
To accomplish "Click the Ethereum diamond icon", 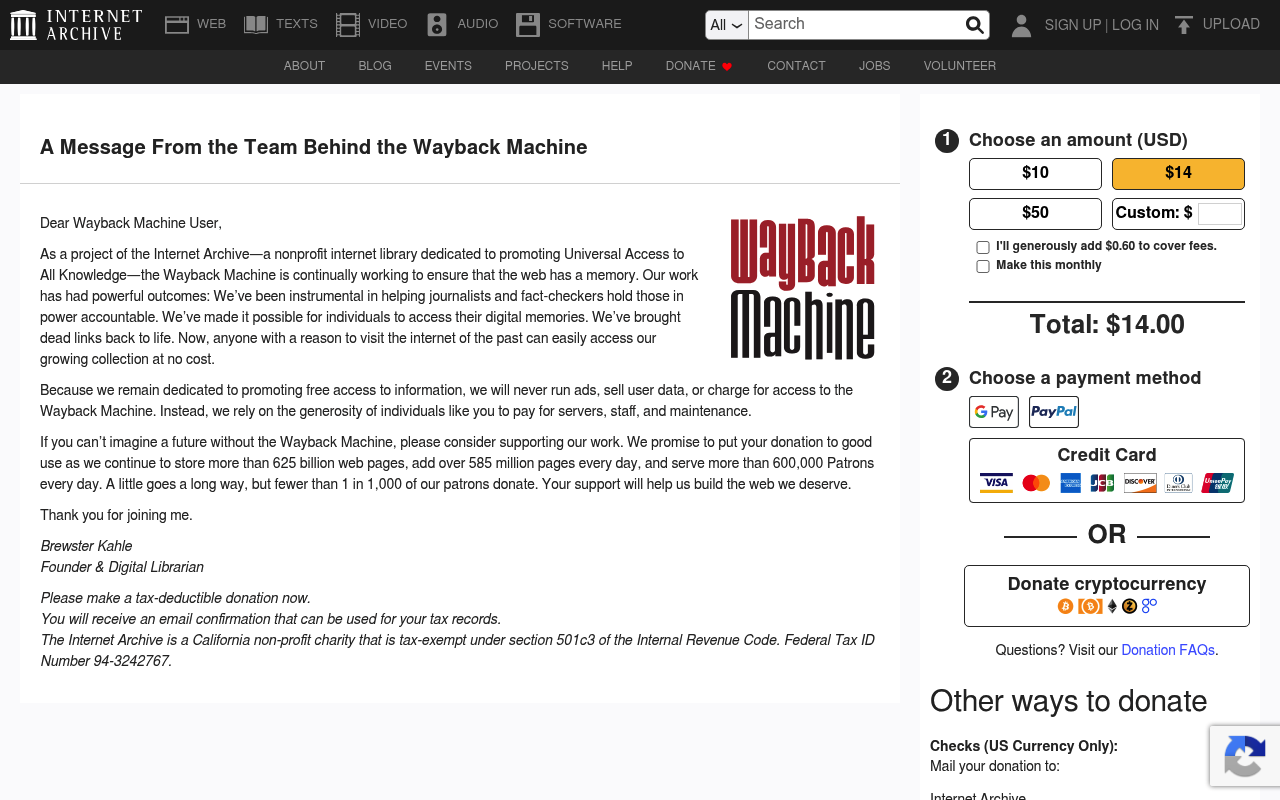I will click(1112, 606).
